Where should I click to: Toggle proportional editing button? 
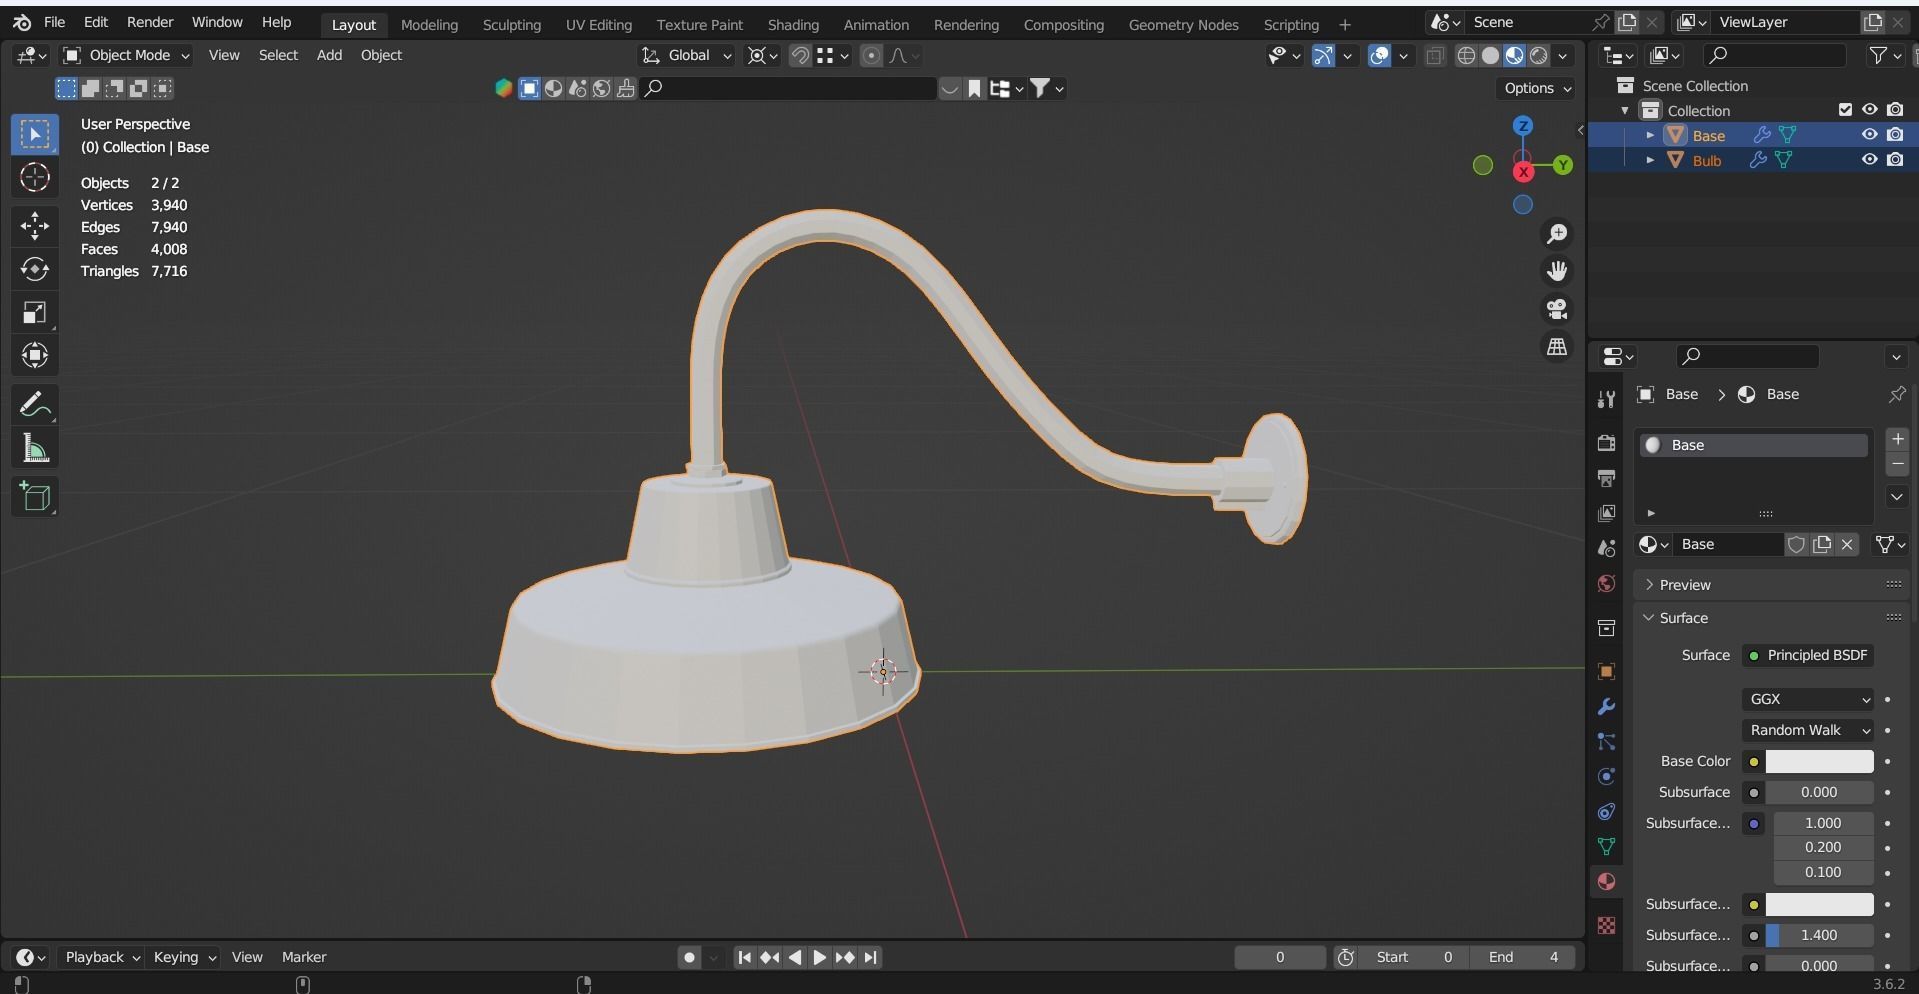pos(871,56)
